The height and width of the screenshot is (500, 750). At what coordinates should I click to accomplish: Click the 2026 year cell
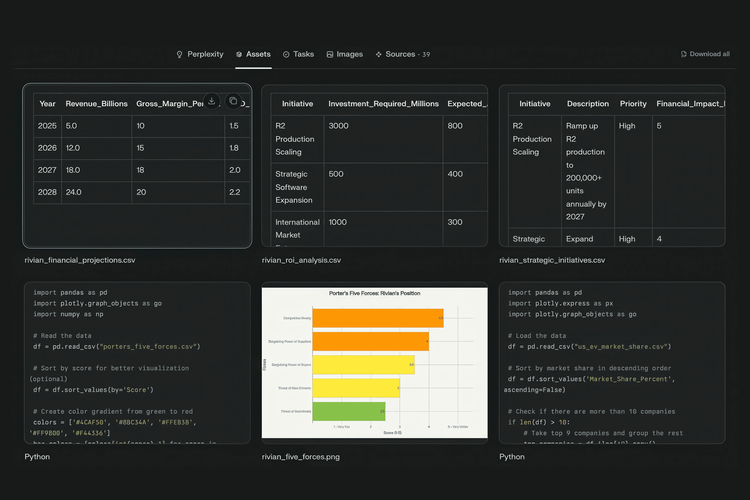coord(47,148)
